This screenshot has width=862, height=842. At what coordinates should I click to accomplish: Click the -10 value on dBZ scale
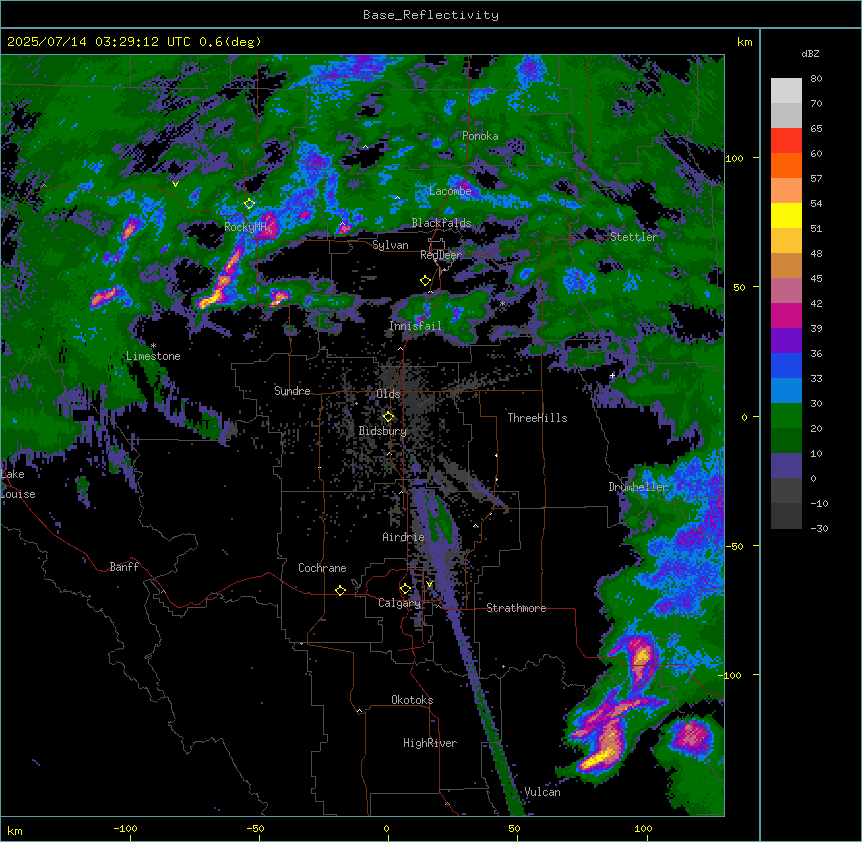(819, 503)
